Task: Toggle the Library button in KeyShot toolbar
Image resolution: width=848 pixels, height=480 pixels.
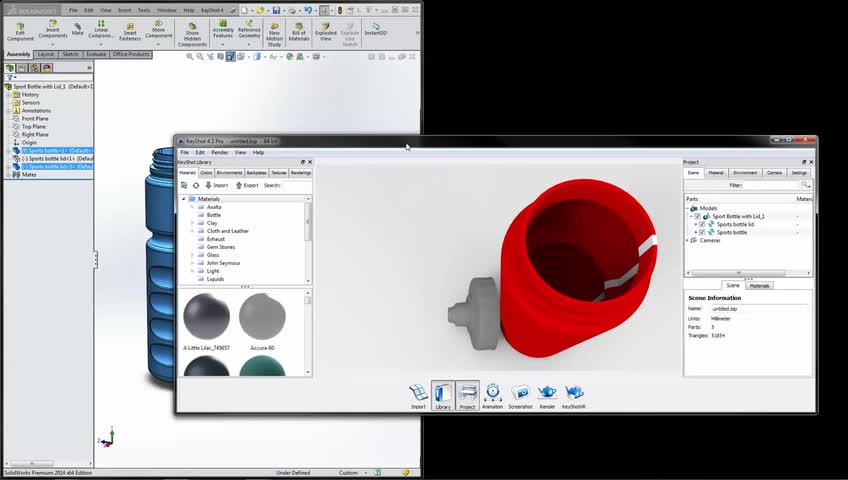Action: pyautogui.click(x=443, y=396)
